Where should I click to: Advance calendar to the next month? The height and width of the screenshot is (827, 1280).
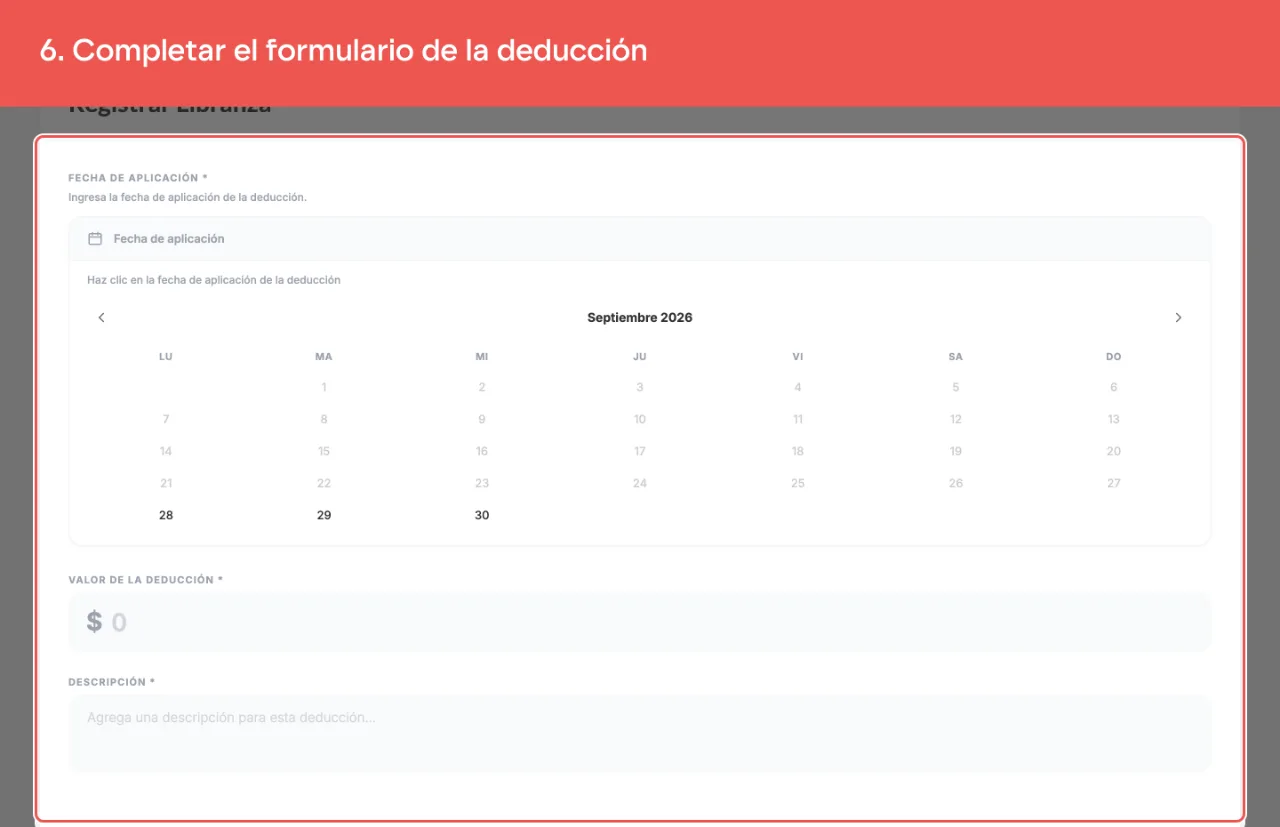click(x=1178, y=318)
